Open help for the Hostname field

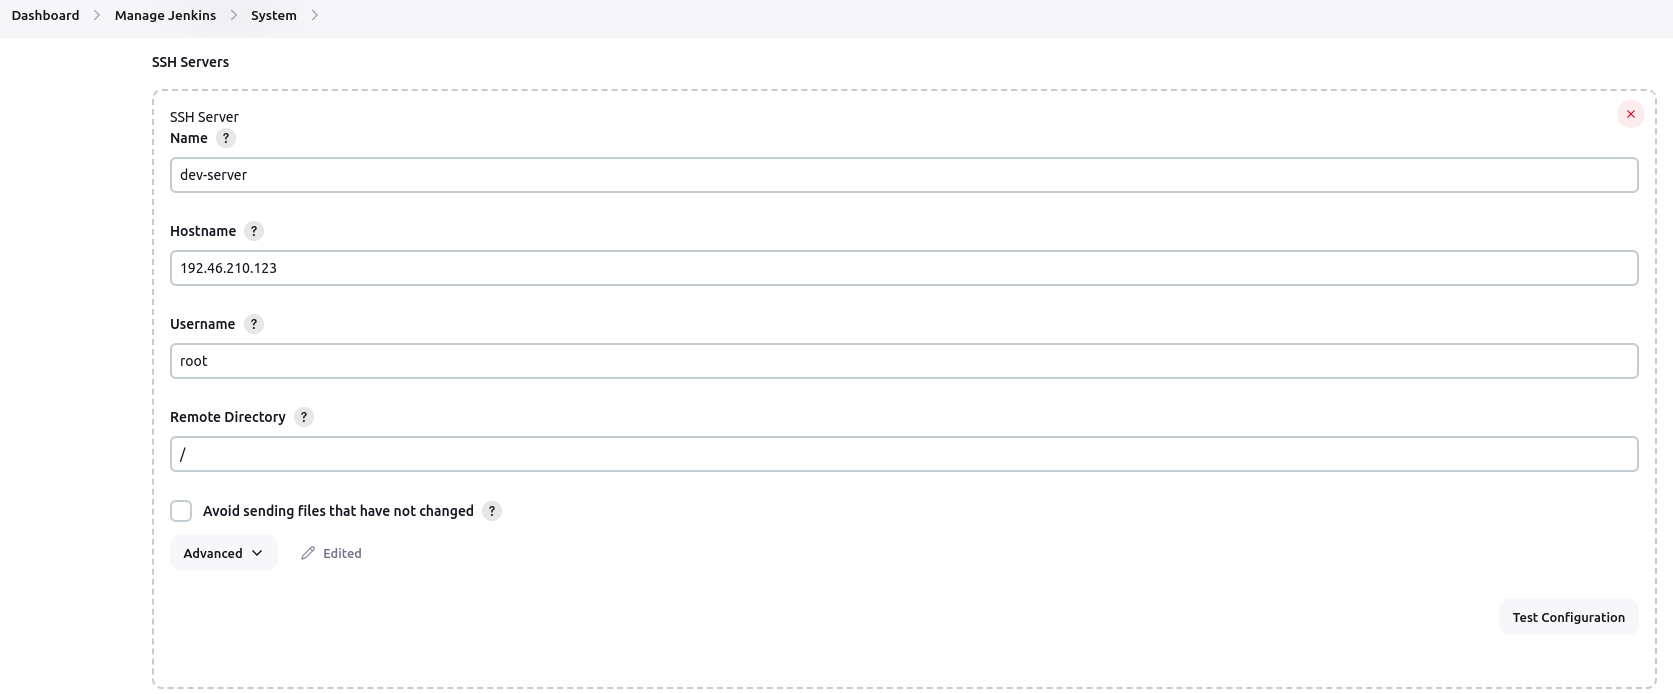pyautogui.click(x=254, y=231)
